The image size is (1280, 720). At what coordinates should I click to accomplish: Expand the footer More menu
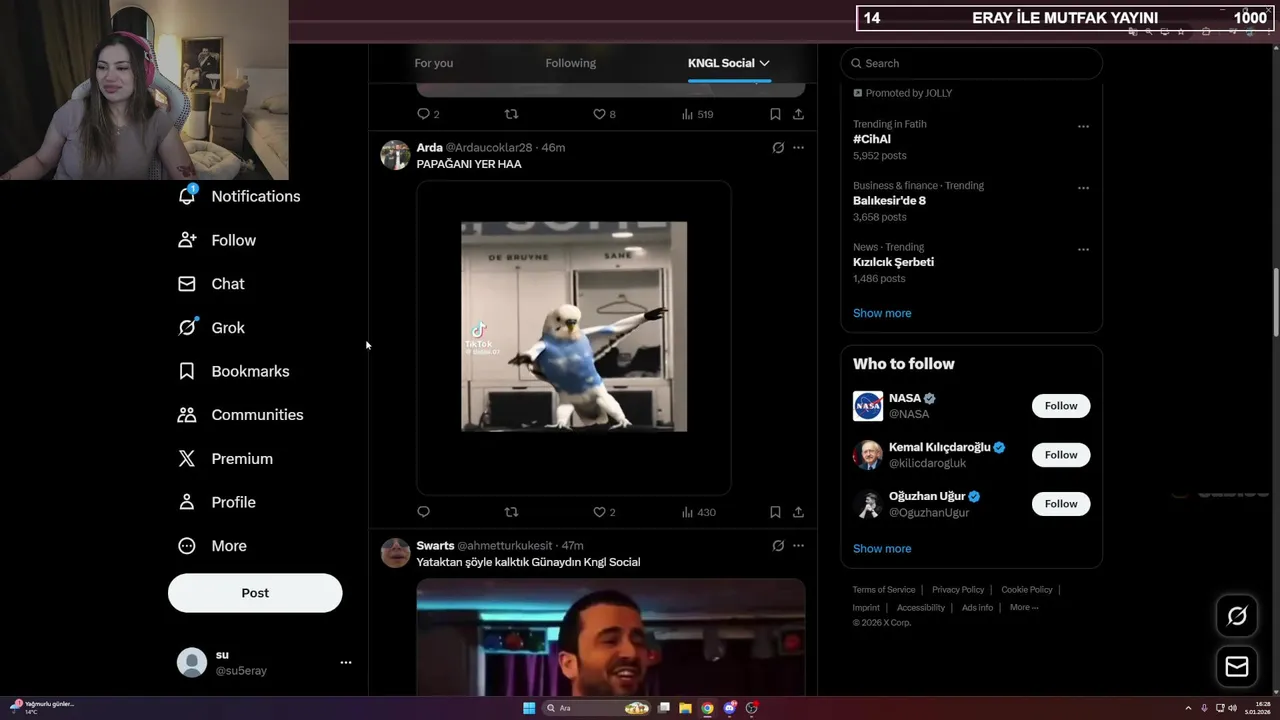[1024, 608]
